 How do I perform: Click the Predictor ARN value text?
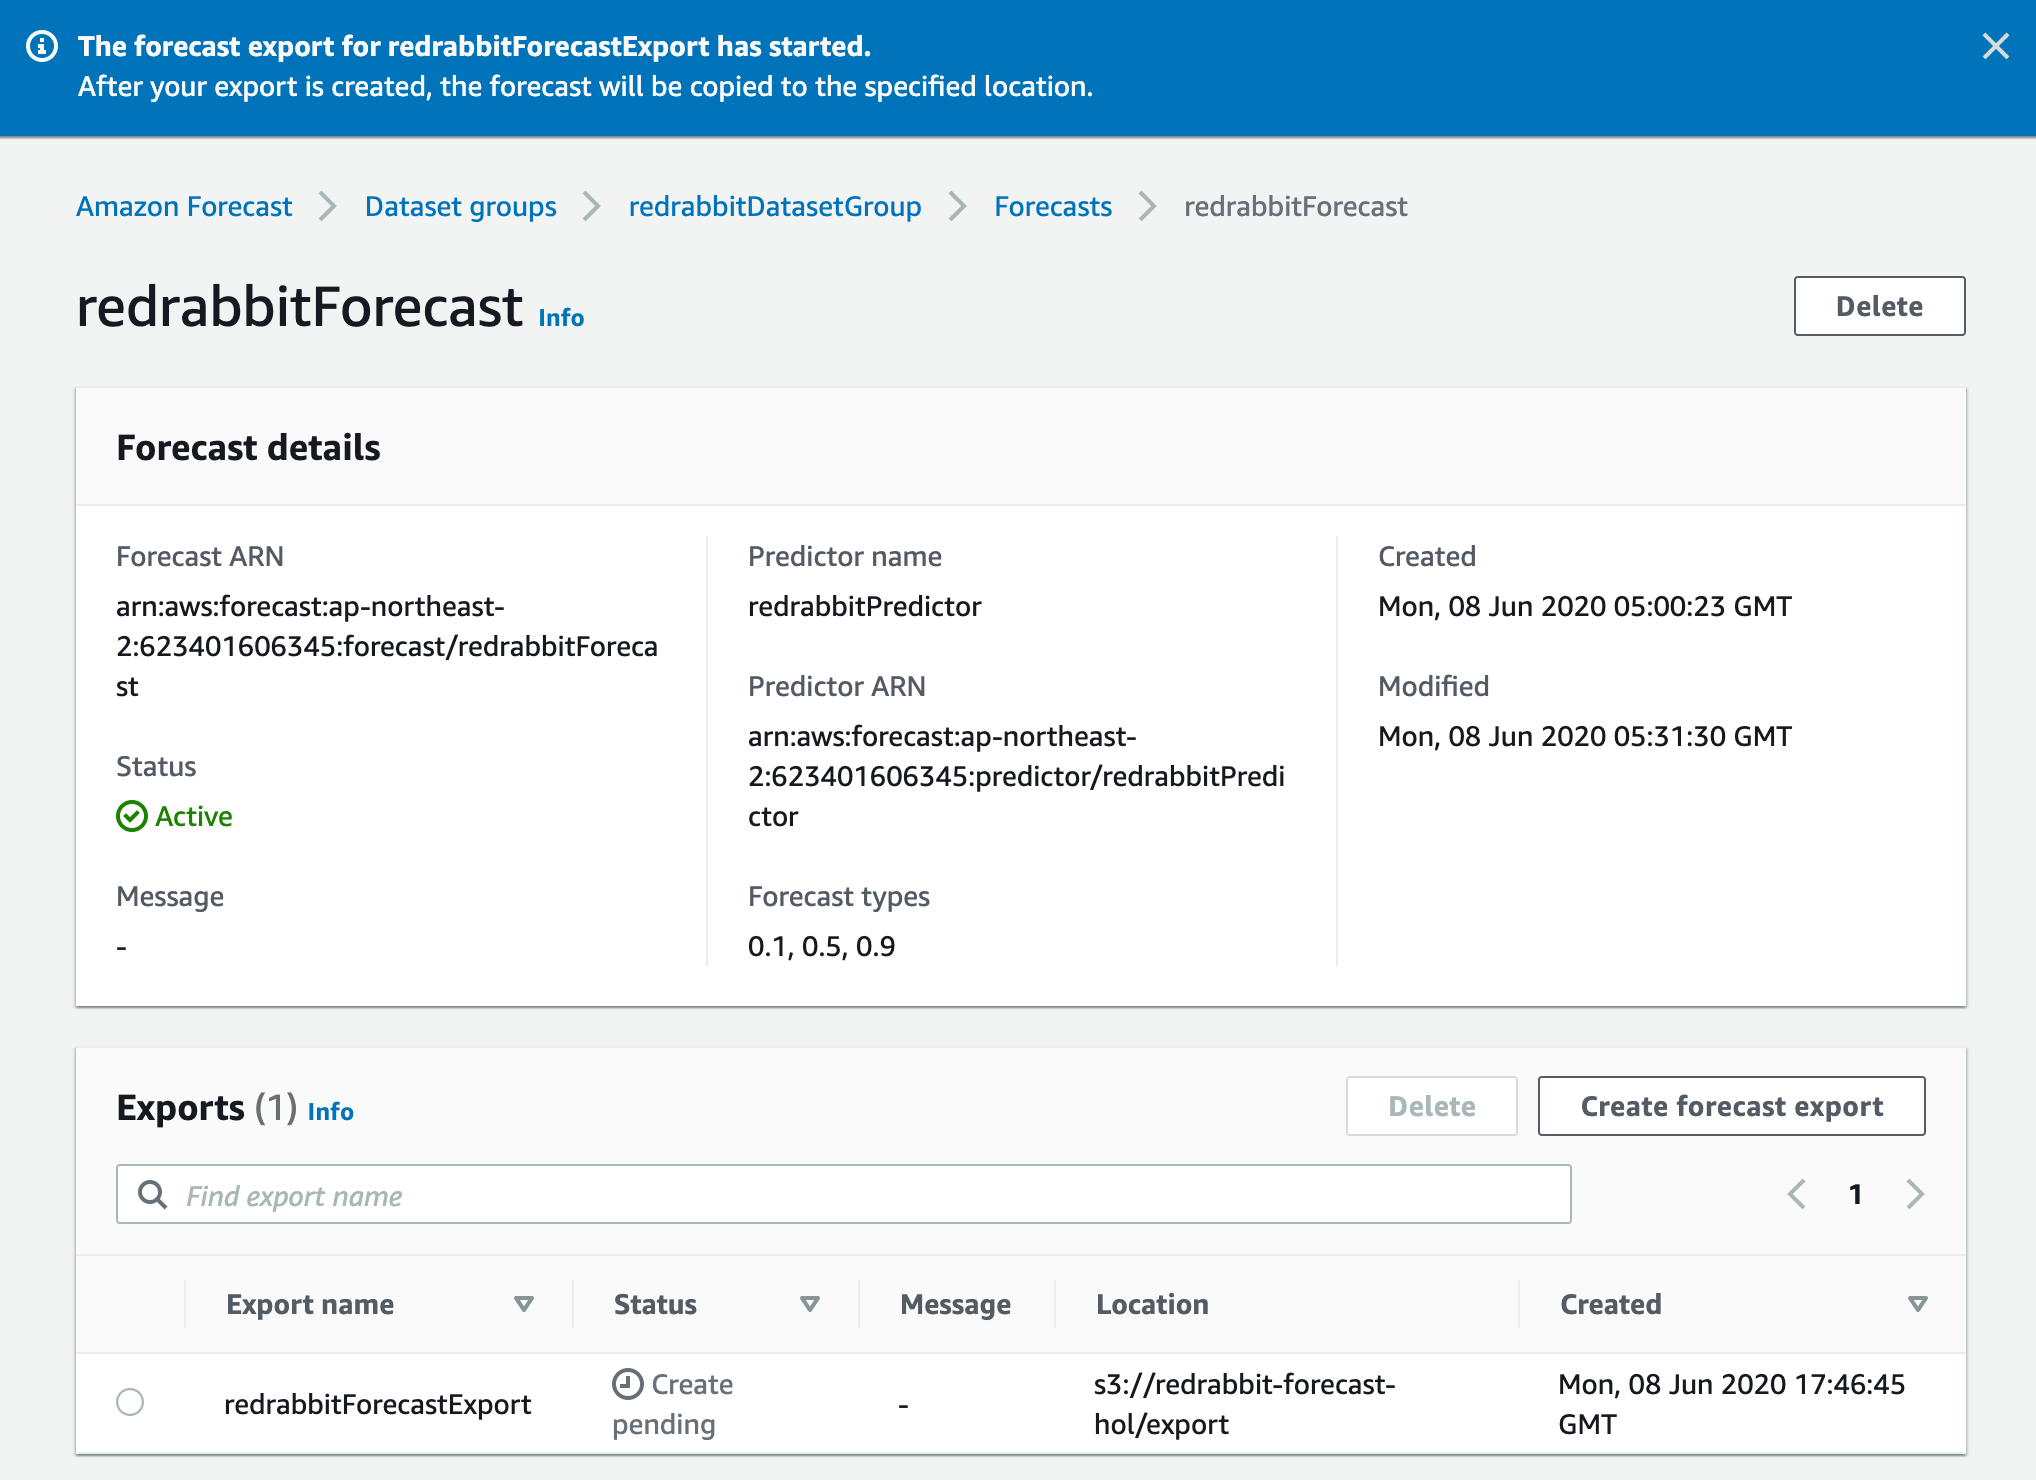1016,776
